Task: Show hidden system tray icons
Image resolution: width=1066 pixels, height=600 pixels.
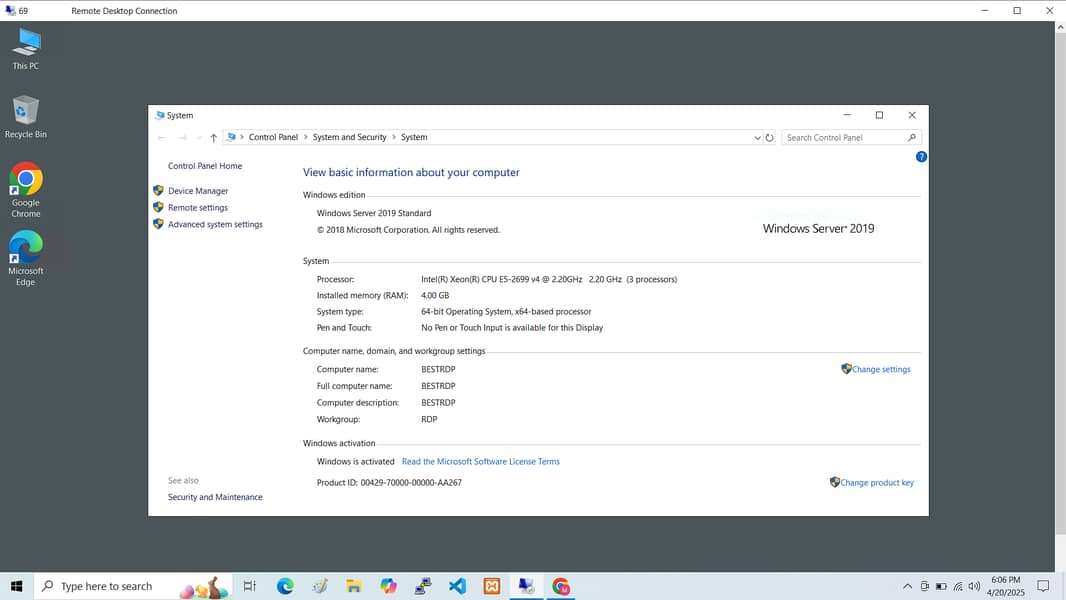Action: coord(908,586)
